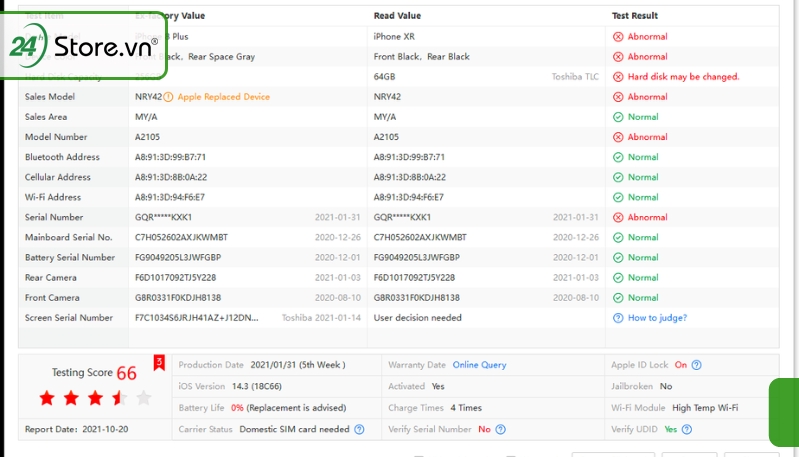Select Mainboard serial C7H052602AXJKWMBT in read value
The width and height of the screenshot is (799, 457).
[420, 237]
